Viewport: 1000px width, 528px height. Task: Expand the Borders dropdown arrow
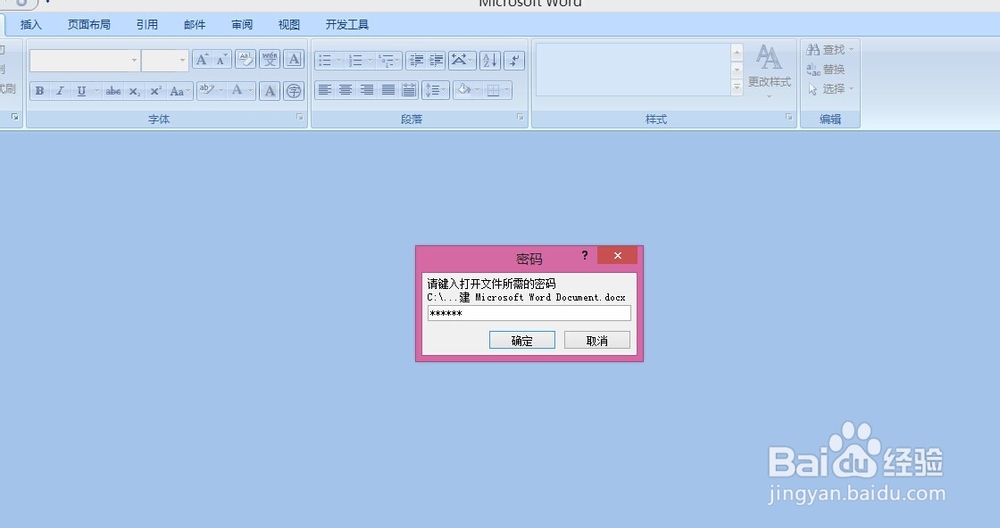(506, 90)
